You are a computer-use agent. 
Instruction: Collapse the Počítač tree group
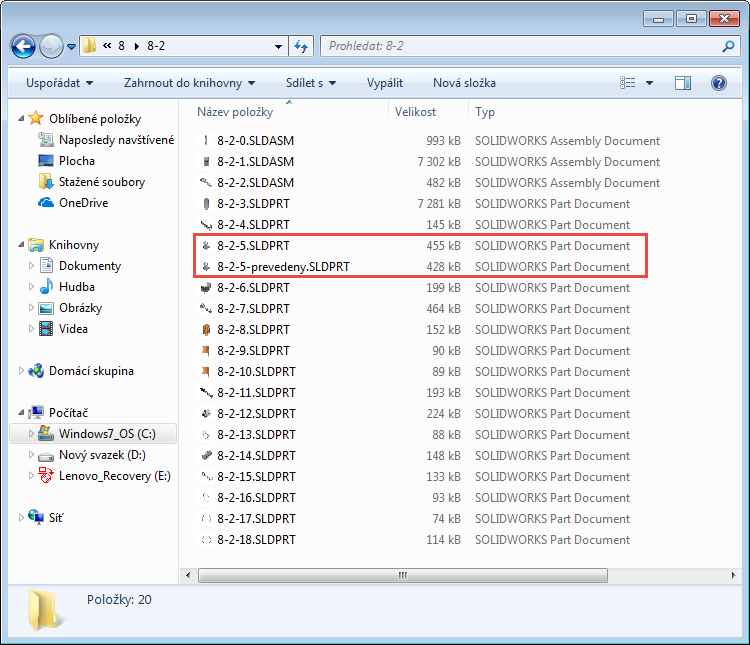(x=21, y=413)
